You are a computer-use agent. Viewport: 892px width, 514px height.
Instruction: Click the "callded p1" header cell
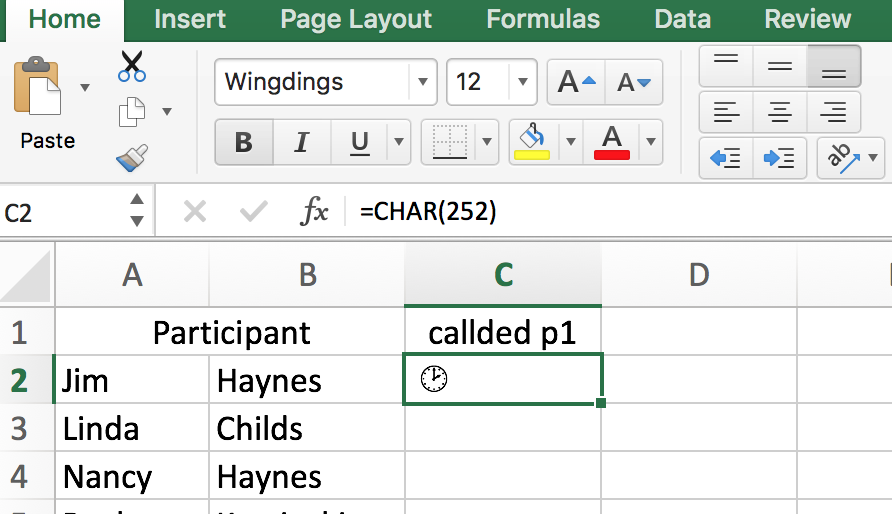point(503,332)
